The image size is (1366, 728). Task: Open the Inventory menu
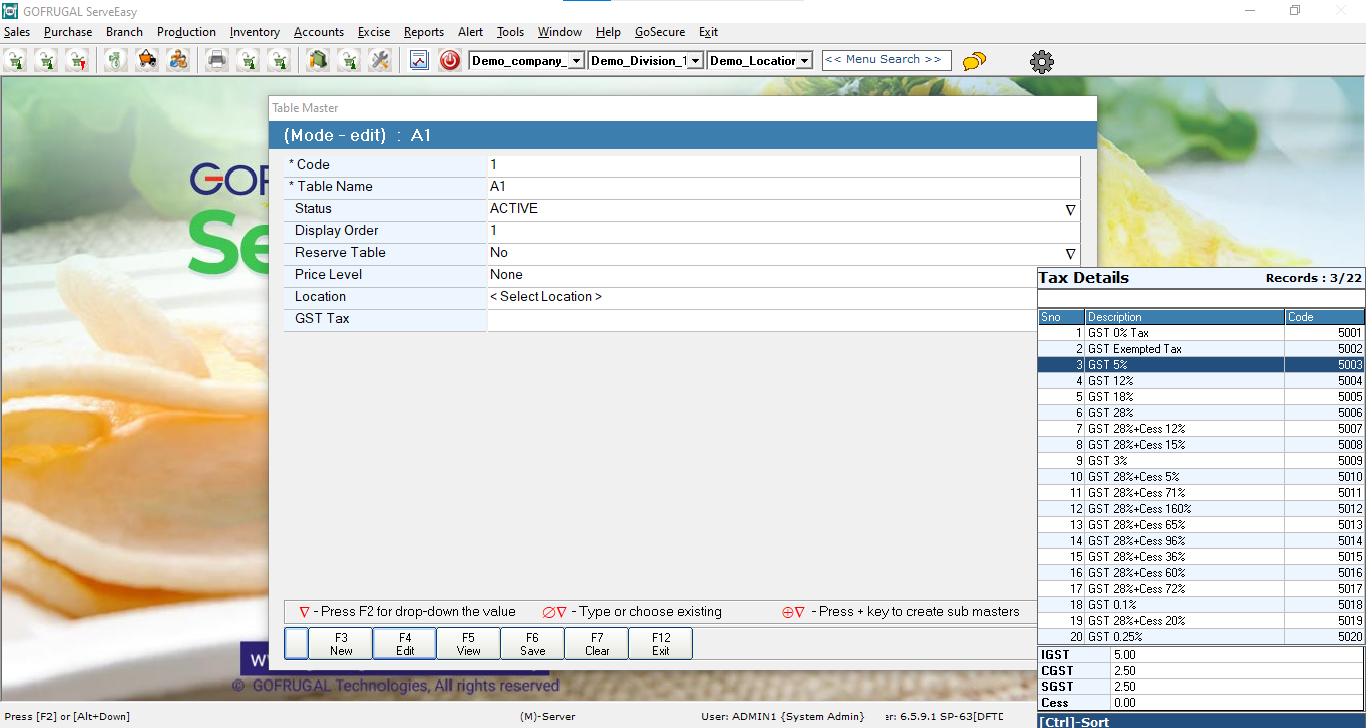pyautogui.click(x=254, y=32)
